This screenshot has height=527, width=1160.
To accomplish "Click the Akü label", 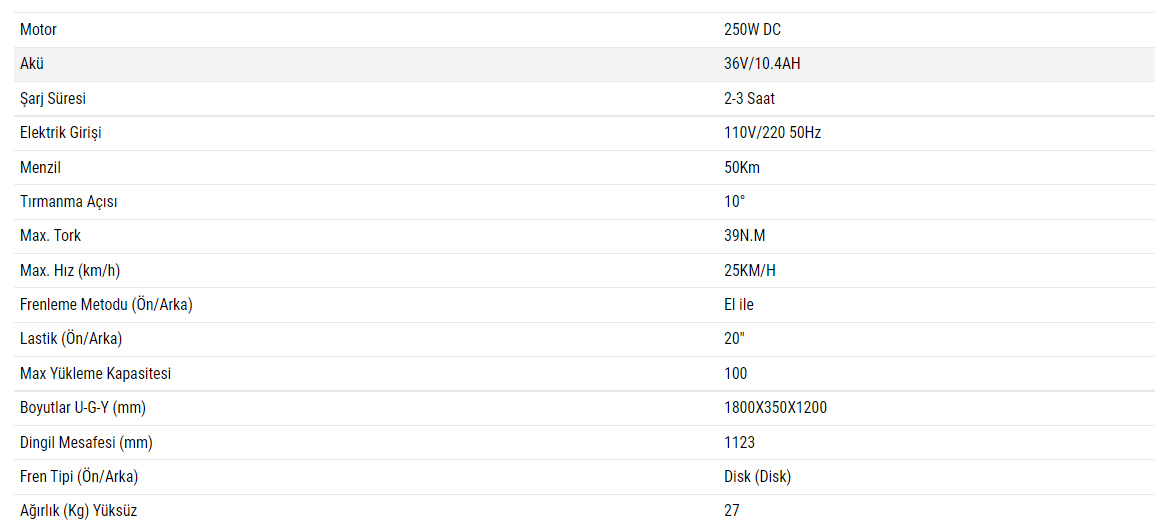I will tap(32, 64).
